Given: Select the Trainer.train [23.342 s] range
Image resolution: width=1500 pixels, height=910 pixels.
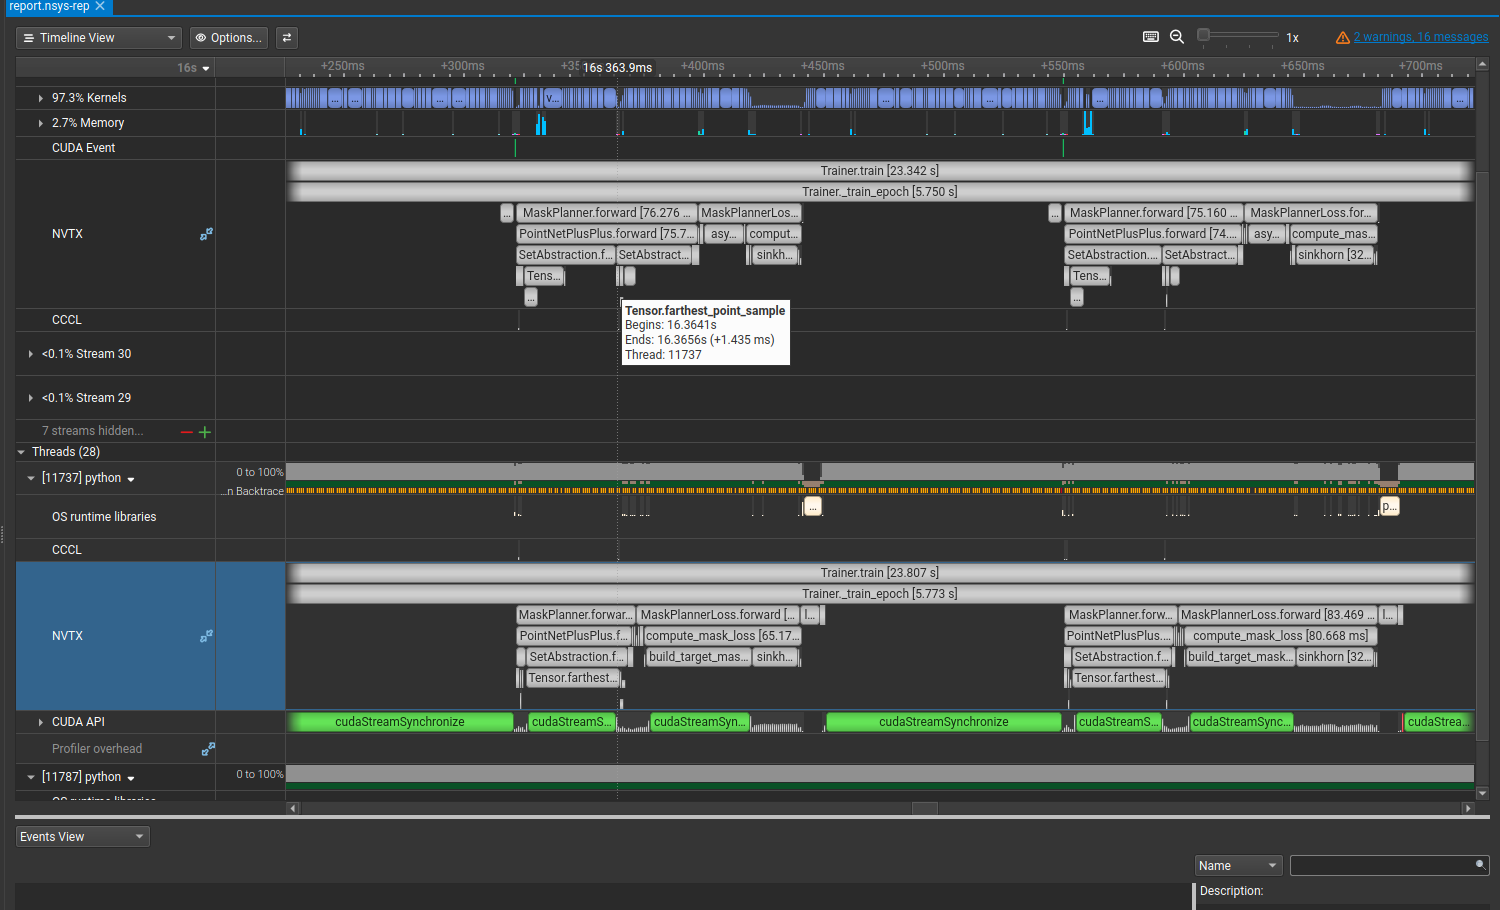Looking at the screenshot, I should click(880, 171).
